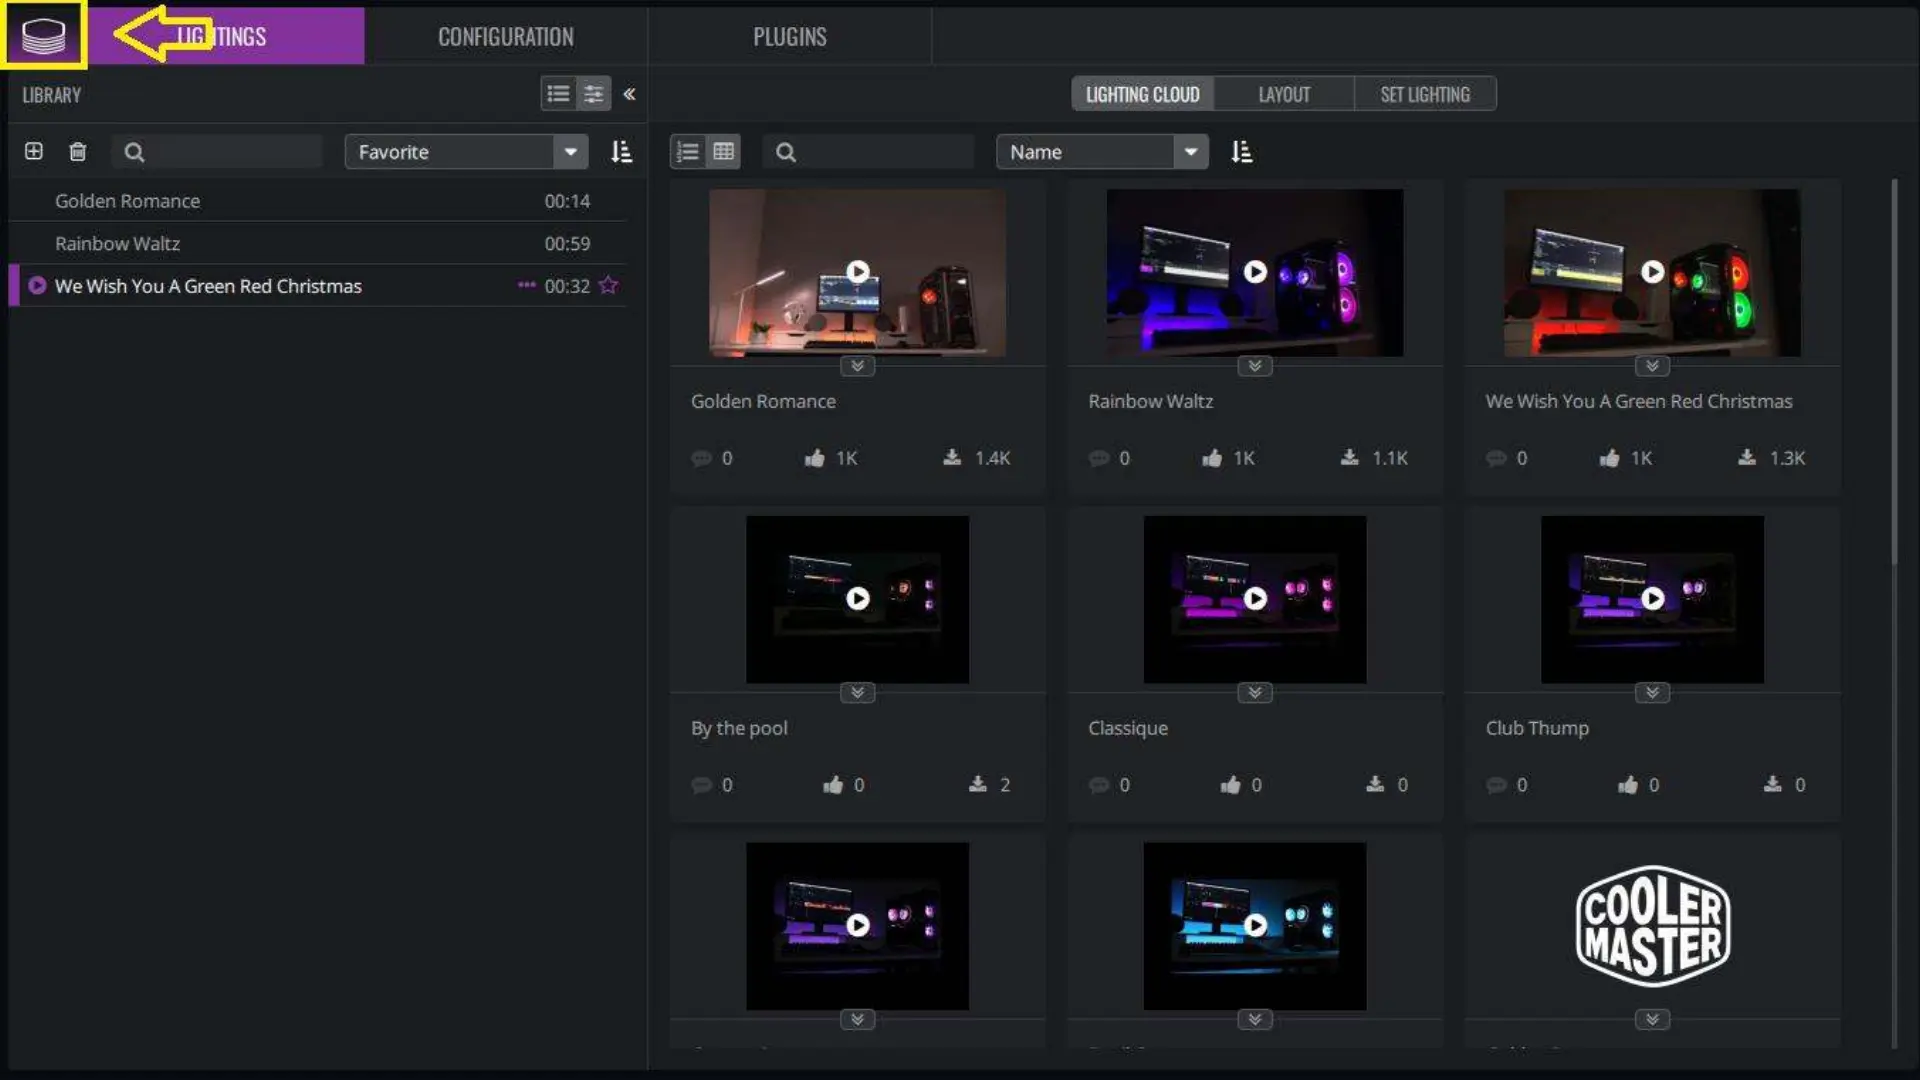The image size is (1920, 1080).
Task: Open the Configuration tab
Action: [505, 37]
